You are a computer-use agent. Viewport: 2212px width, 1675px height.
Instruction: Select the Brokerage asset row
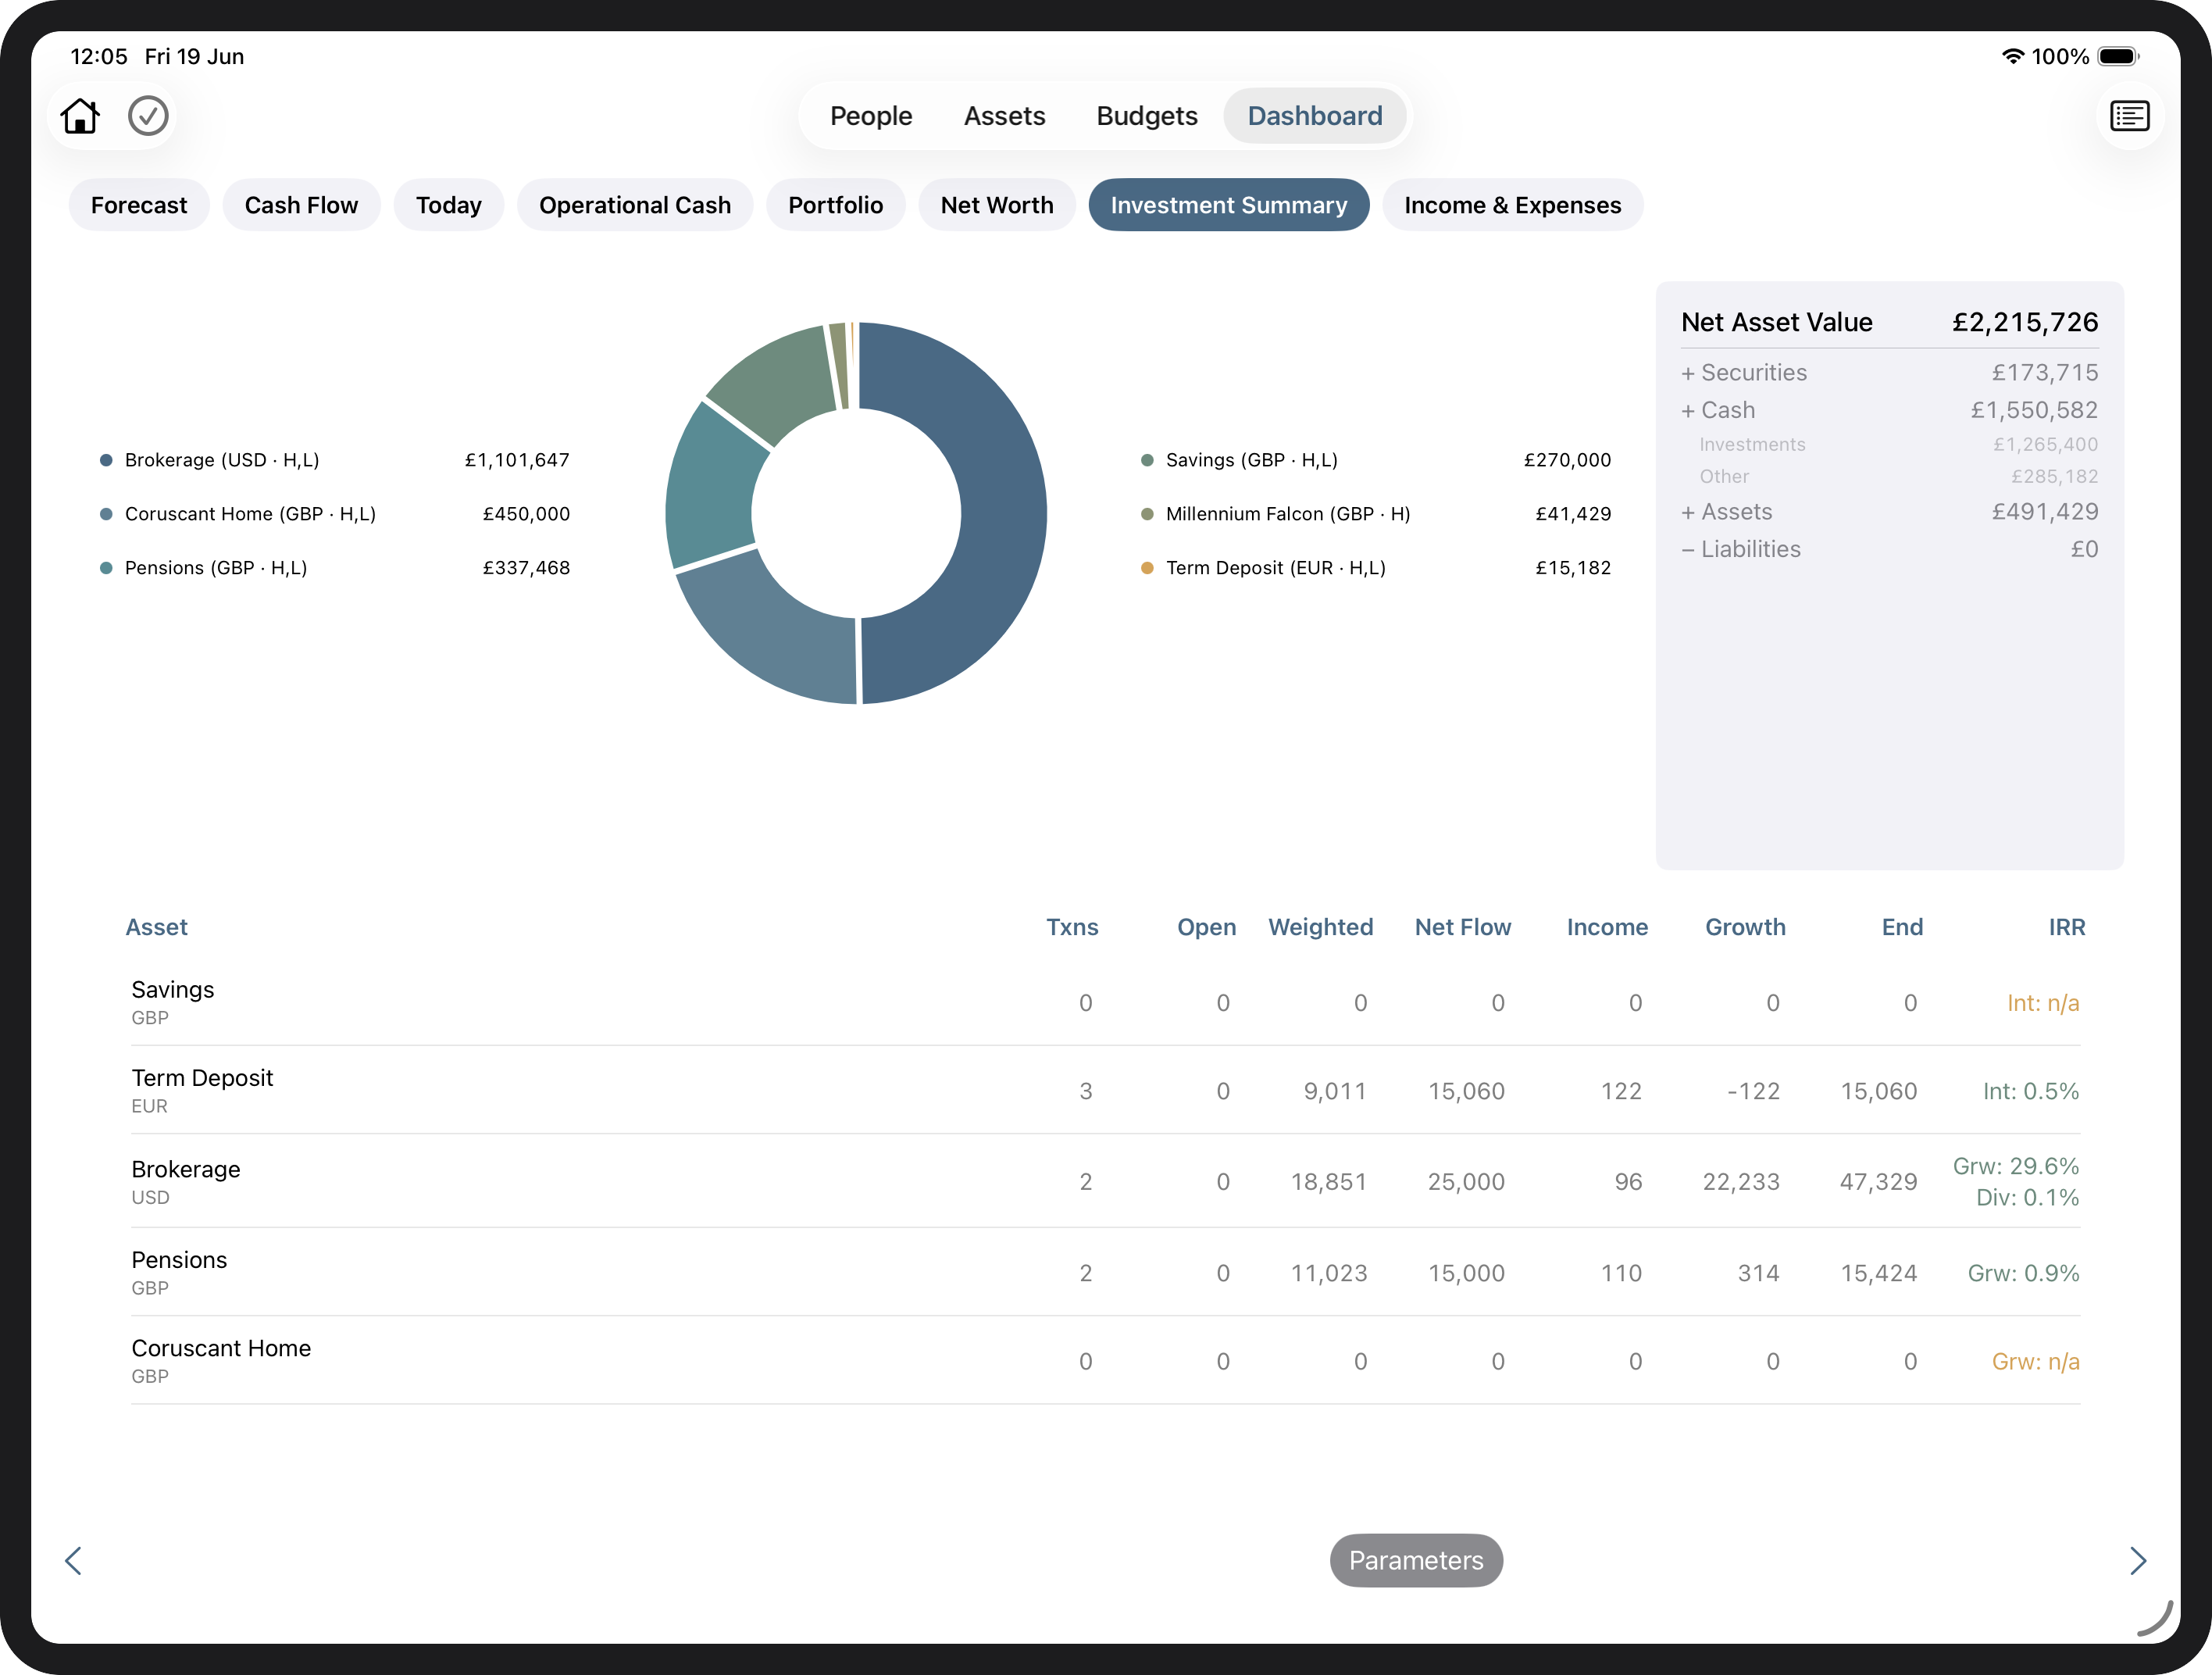coord(1105,1181)
